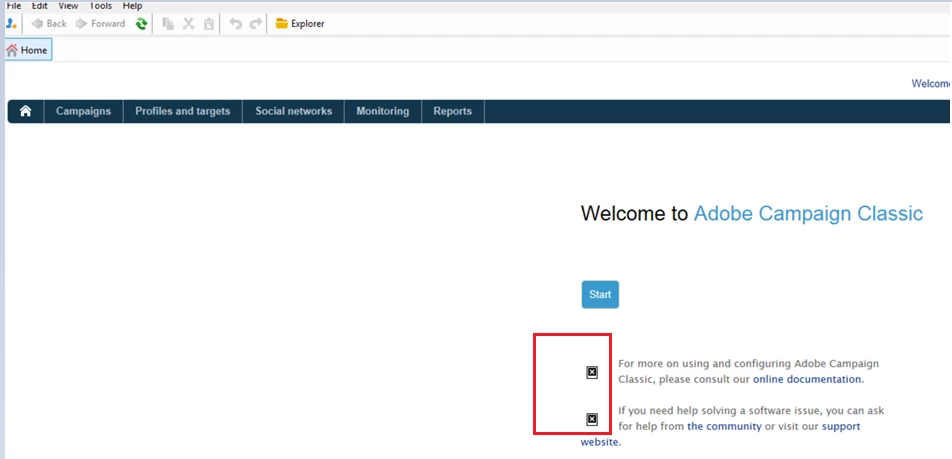This screenshot has height=459, width=952.
Task: Click broken image icon beside documentation text
Action: coord(592,372)
